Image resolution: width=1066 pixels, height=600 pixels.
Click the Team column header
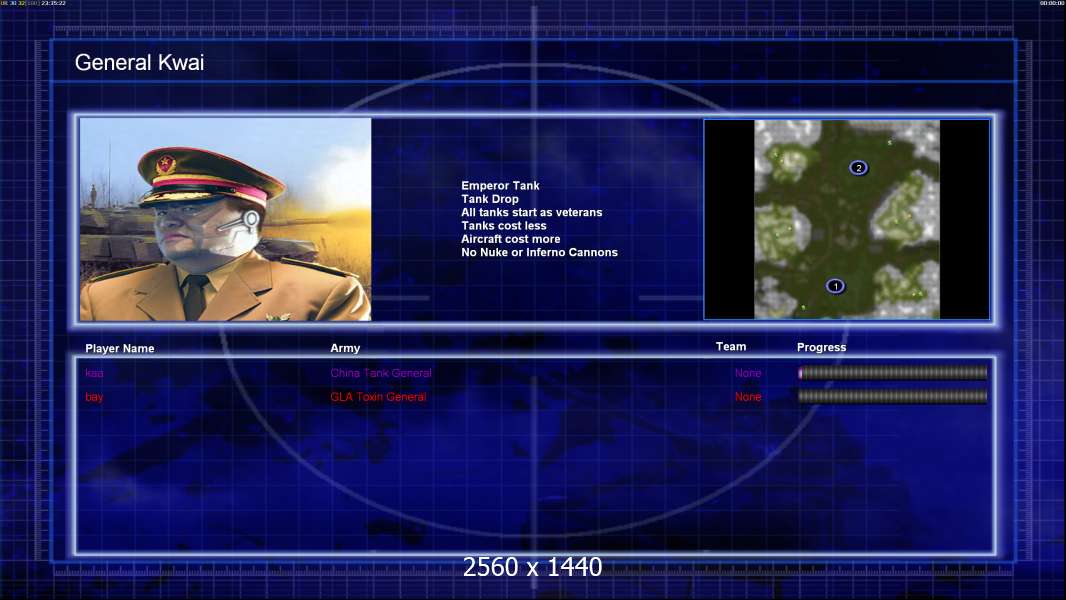(x=731, y=347)
